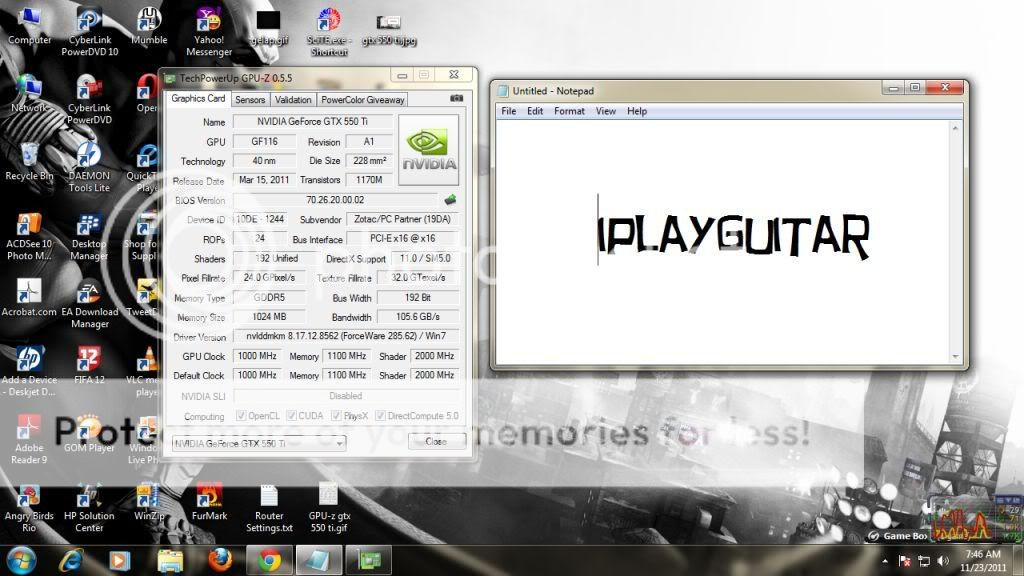Open the Acrobat.com desktop shortcut
This screenshot has width=1024, height=576.
coord(29,298)
